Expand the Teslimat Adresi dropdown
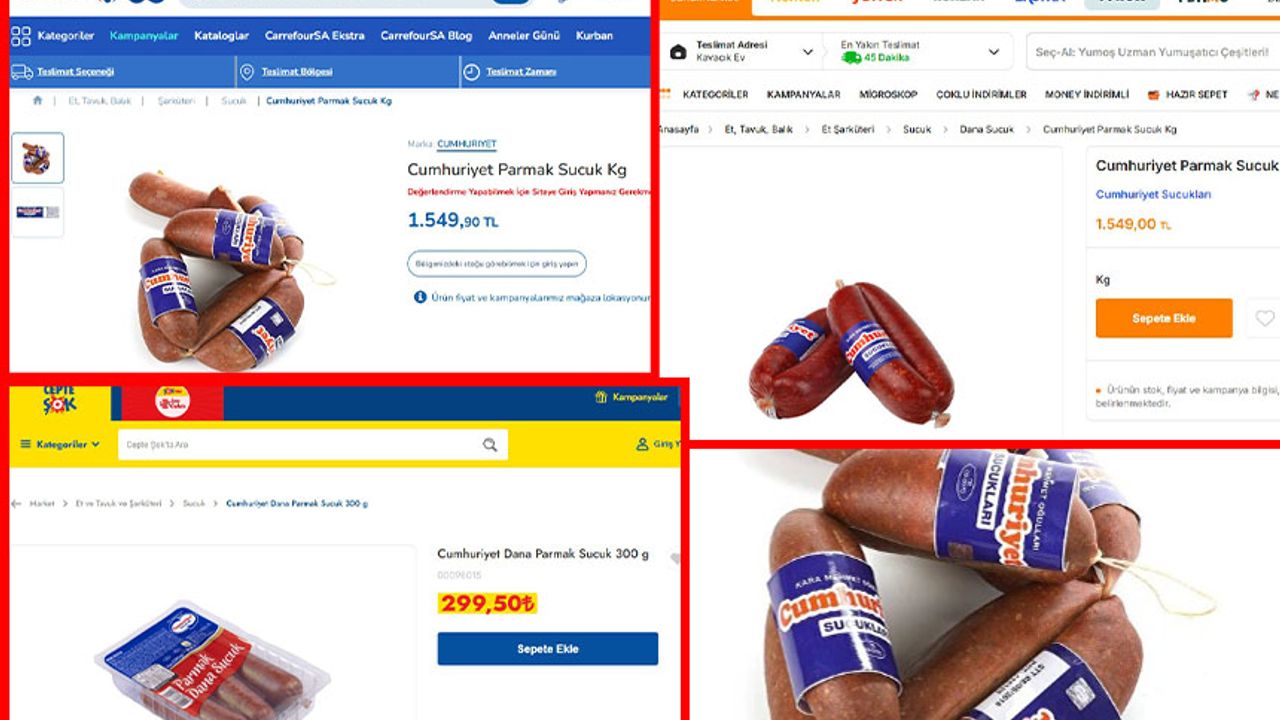 (808, 52)
